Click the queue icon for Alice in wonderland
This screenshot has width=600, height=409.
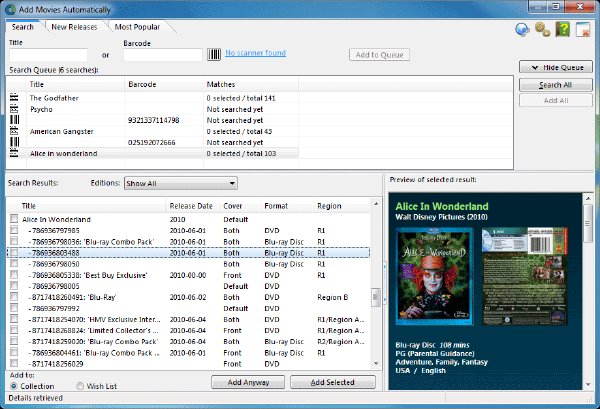pos(14,153)
